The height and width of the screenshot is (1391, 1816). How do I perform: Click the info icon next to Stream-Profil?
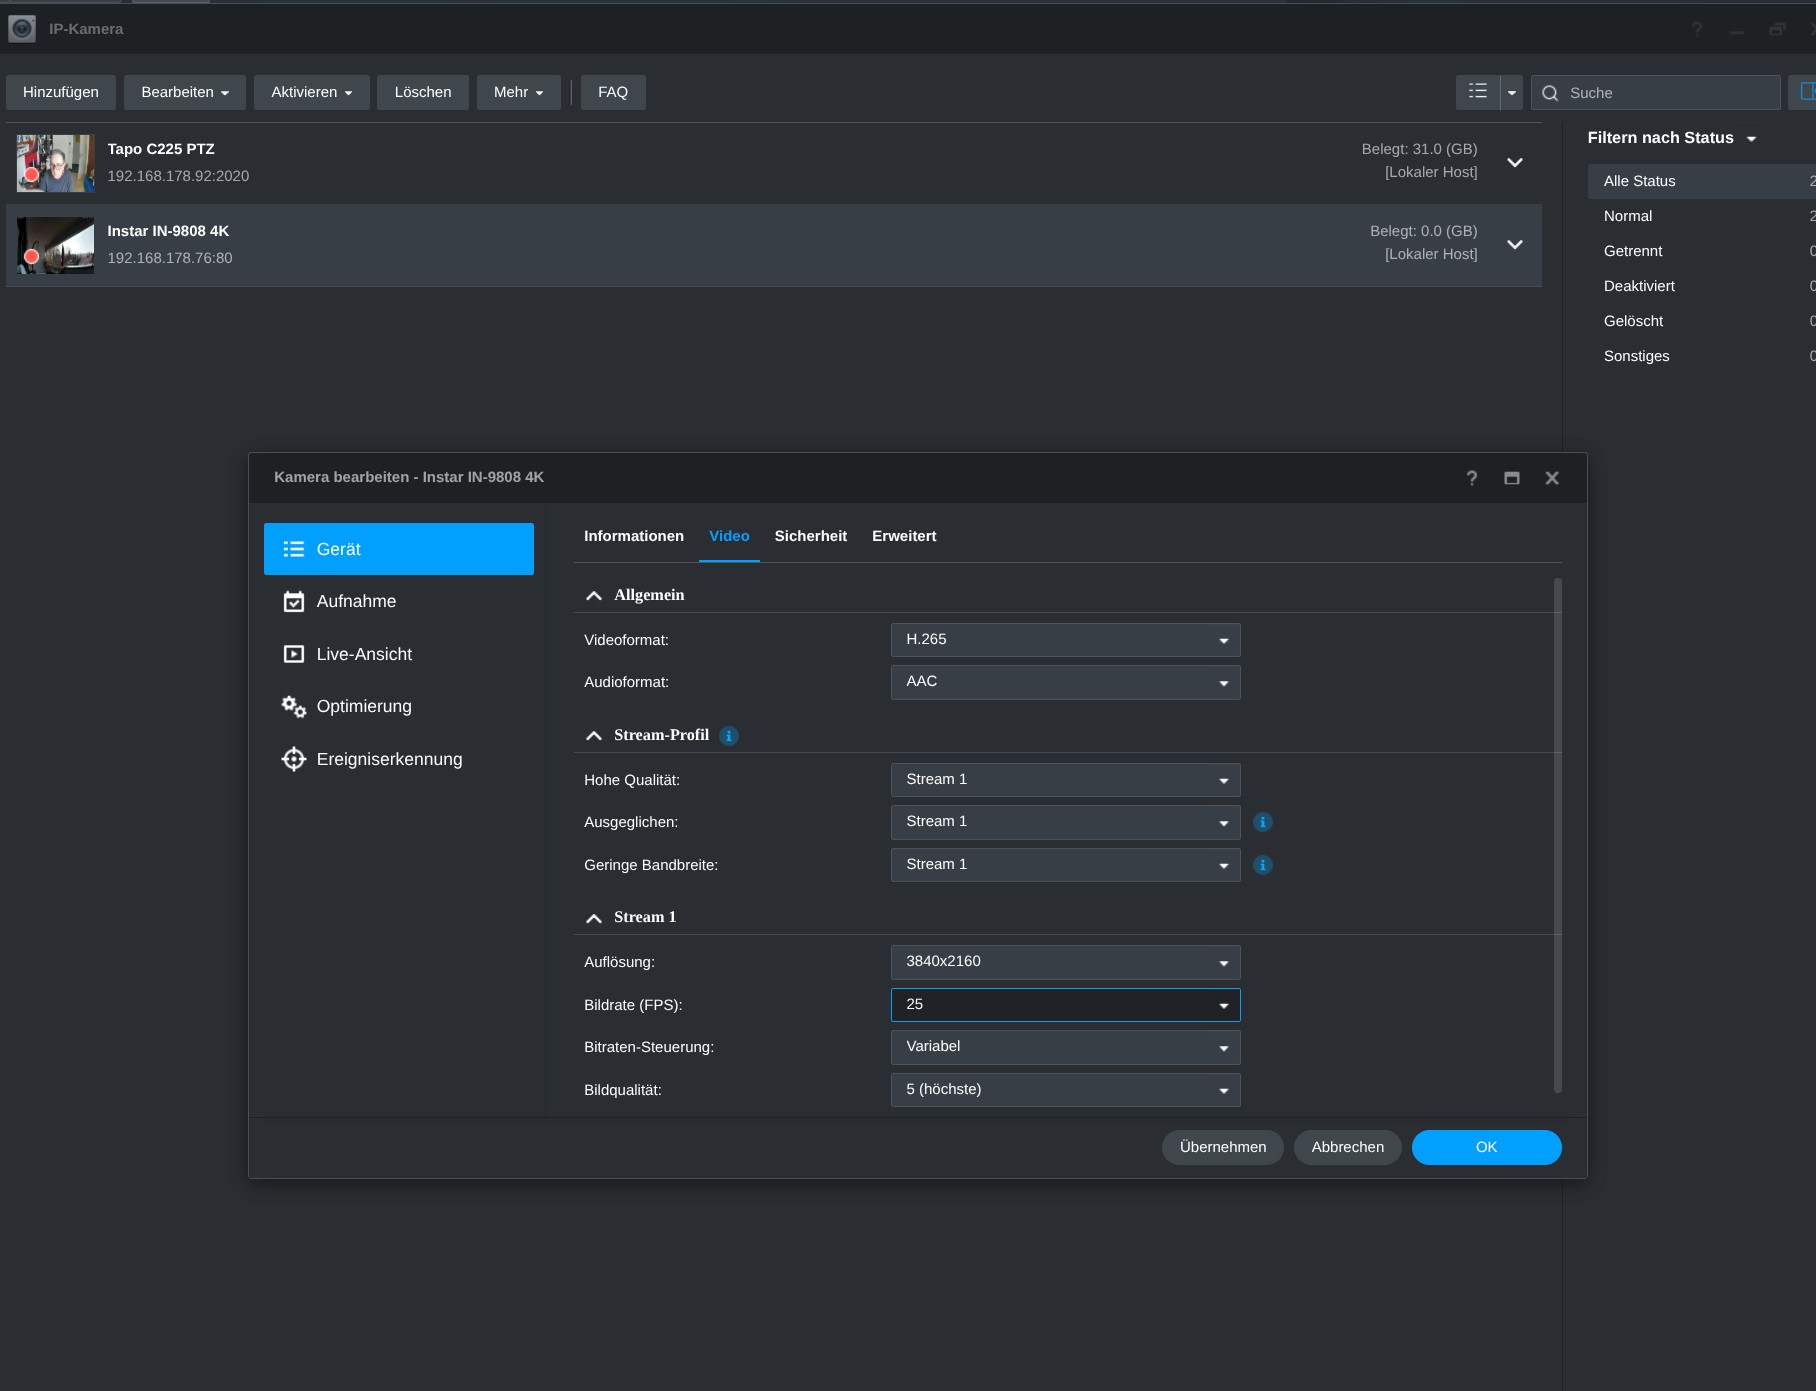click(x=729, y=736)
